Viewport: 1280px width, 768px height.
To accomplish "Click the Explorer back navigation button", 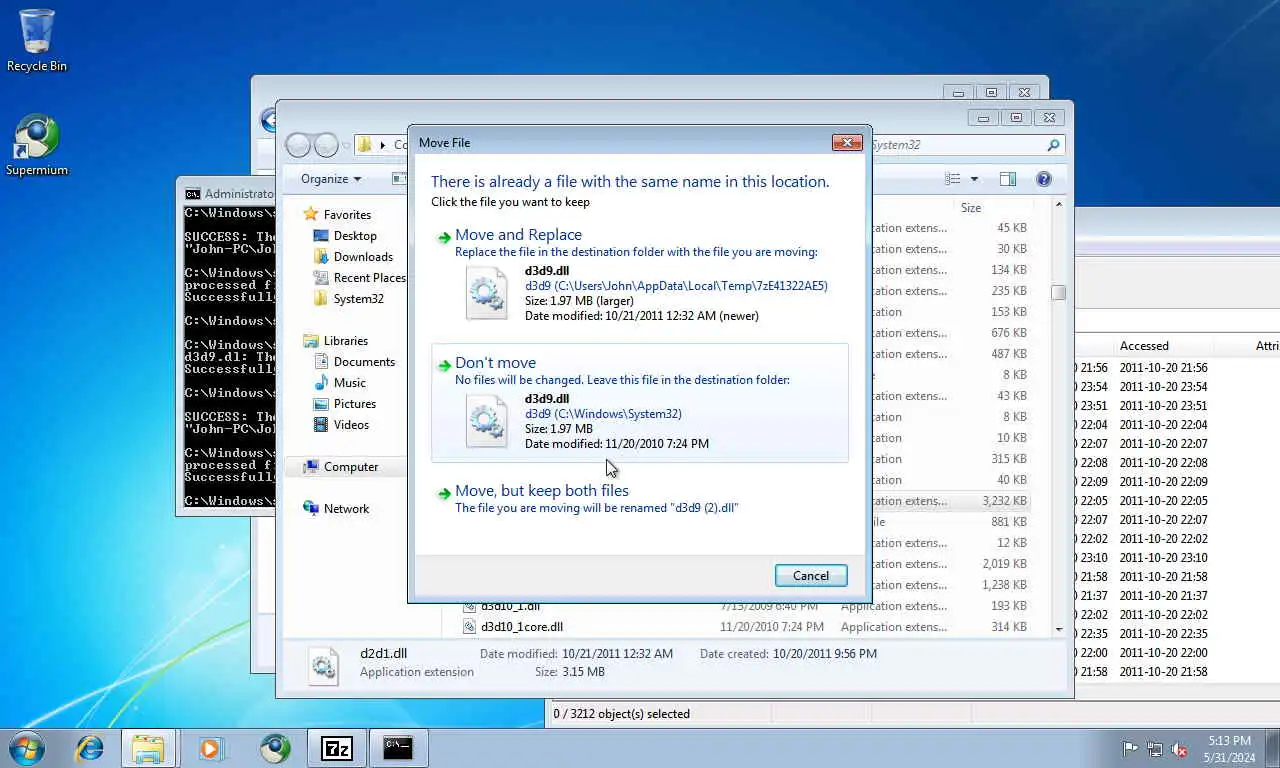I will (x=298, y=145).
